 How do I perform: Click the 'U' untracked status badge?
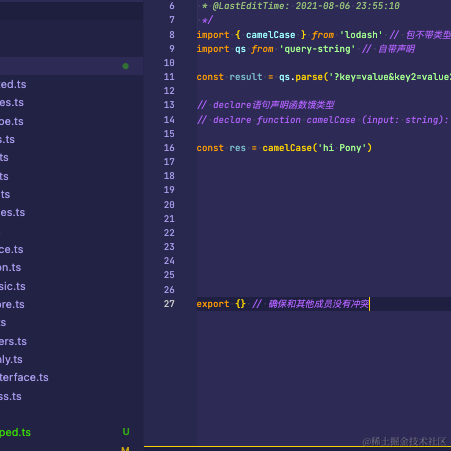coord(126,432)
